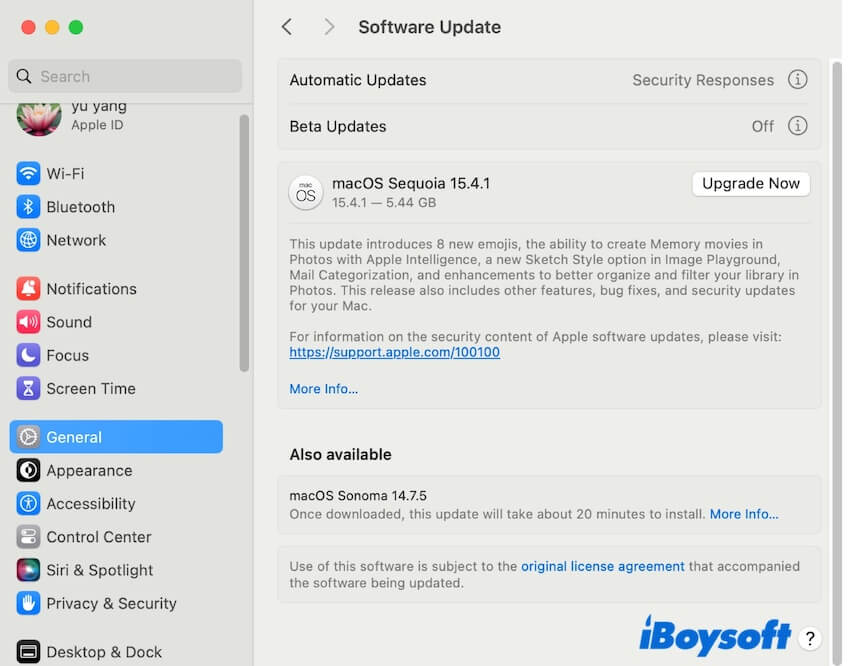Click the macOS Sequoia OS icon
Image resolution: width=850 pixels, height=666 pixels.
(x=306, y=193)
